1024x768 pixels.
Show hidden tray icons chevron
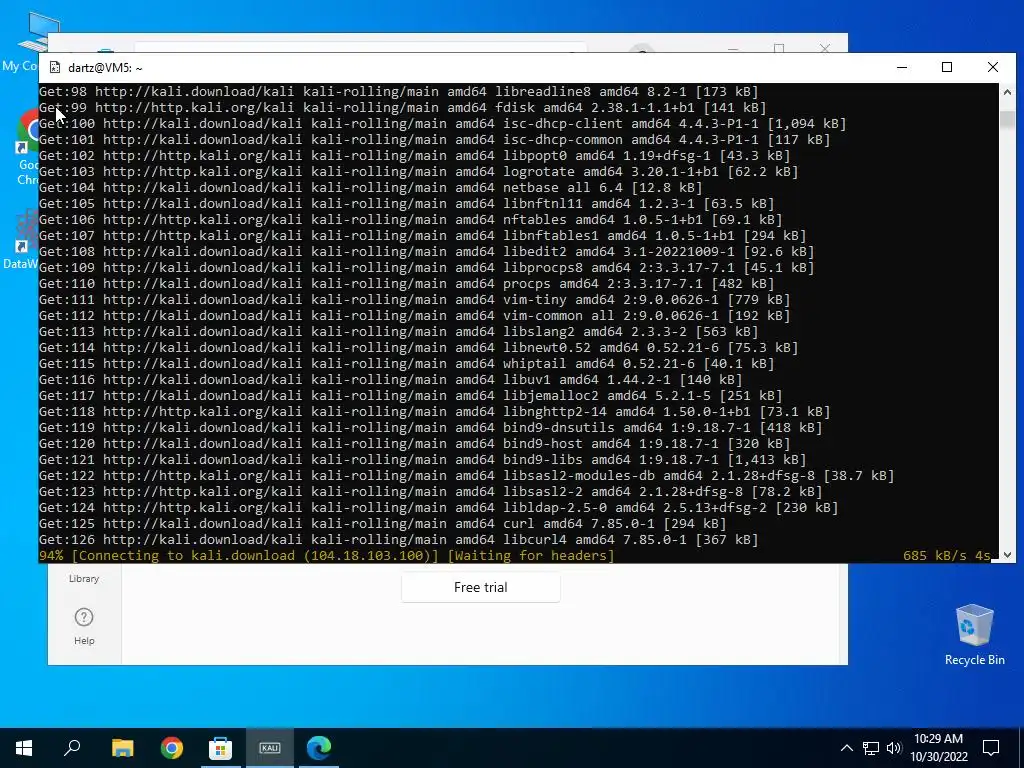tap(846, 748)
